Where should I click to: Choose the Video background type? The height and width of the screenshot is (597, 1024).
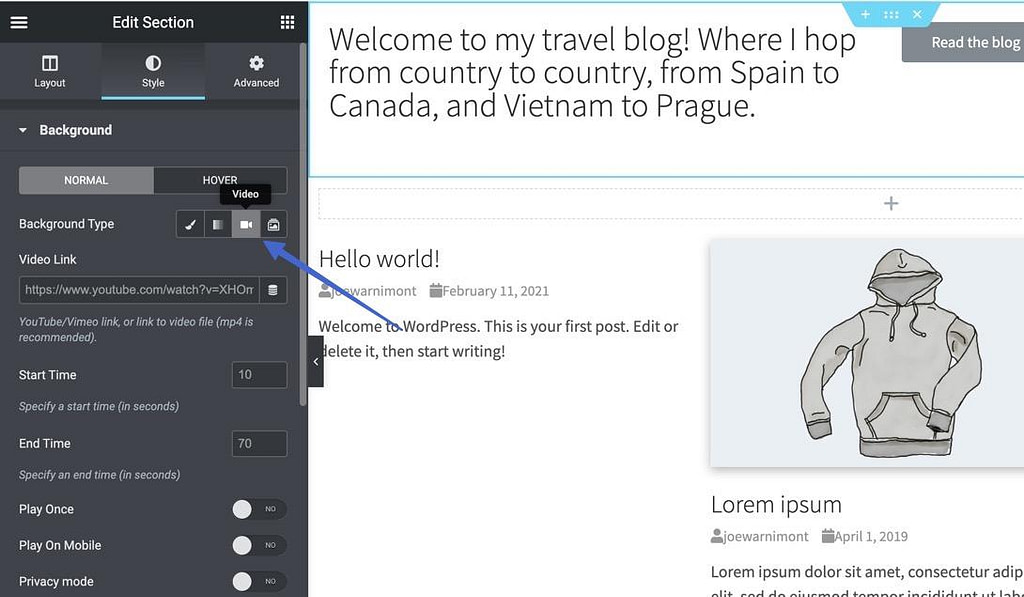click(246, 224)
